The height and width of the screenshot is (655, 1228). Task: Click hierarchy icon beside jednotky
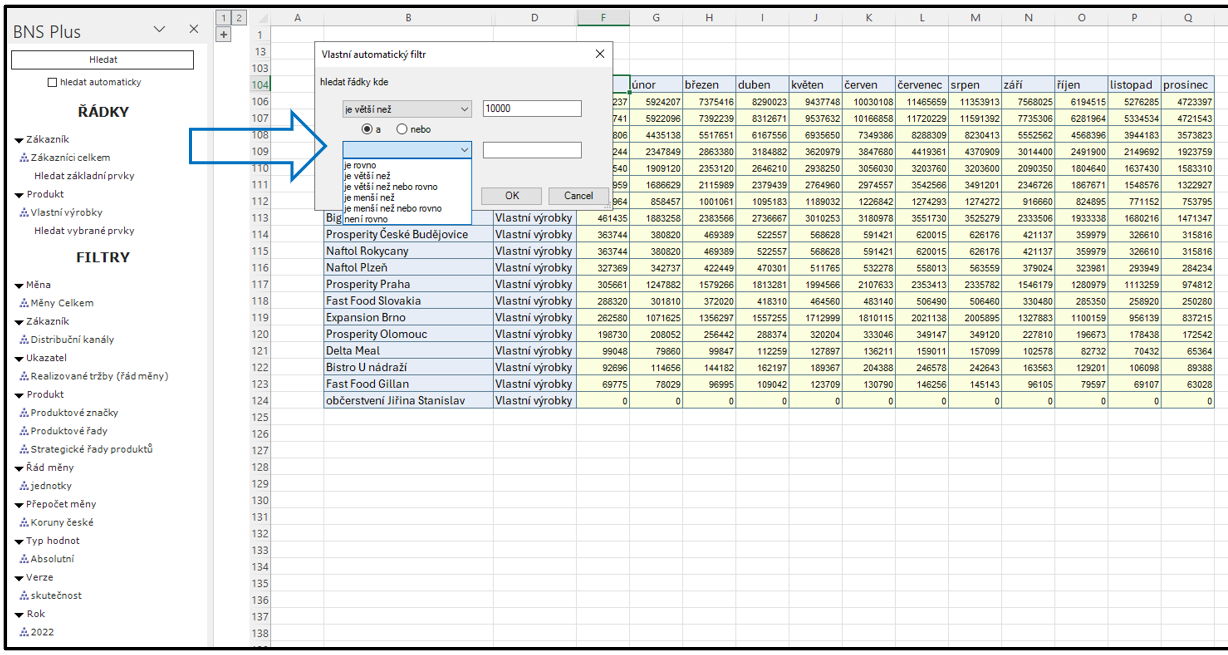tap(24, 486)
